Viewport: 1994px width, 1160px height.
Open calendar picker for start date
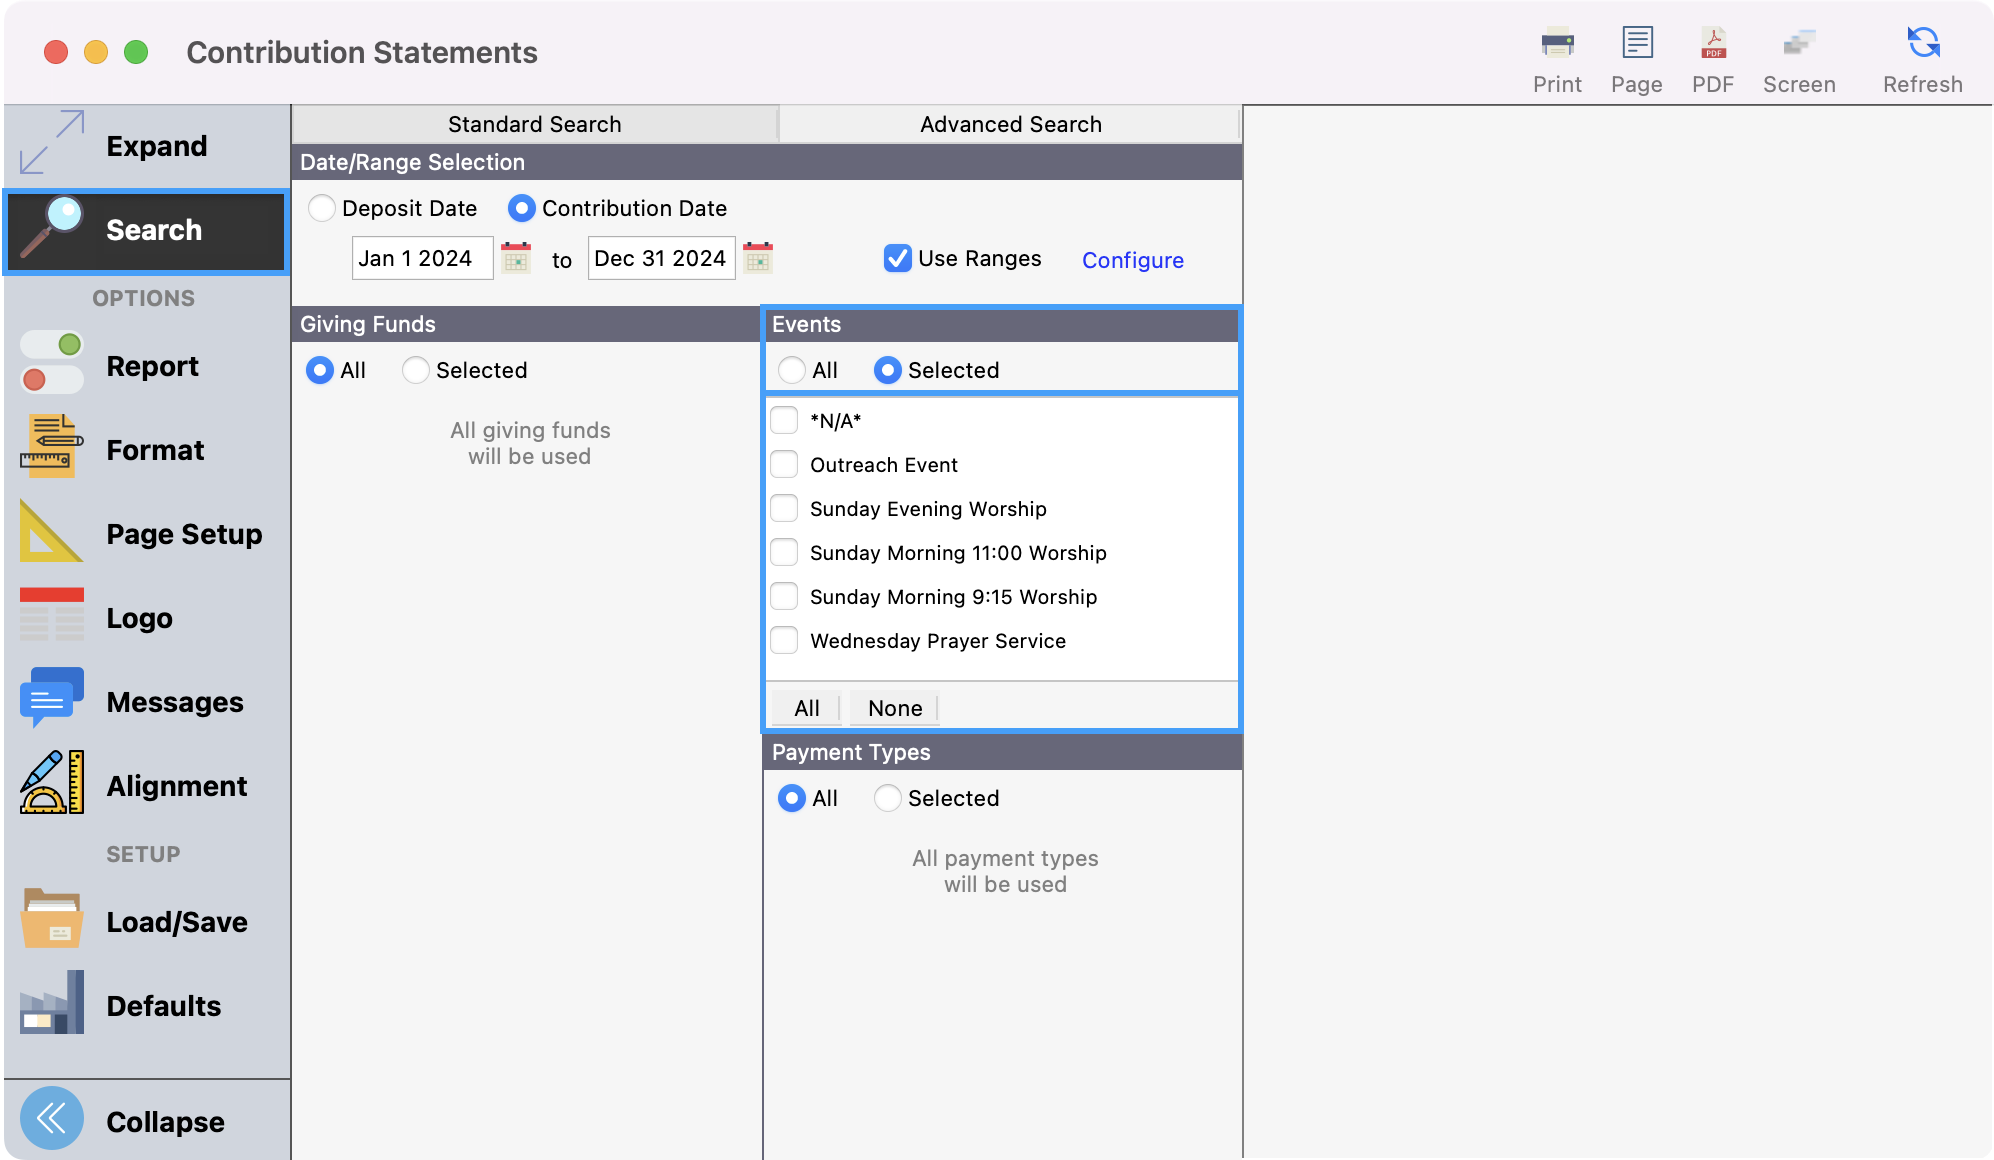pos(516,259)
